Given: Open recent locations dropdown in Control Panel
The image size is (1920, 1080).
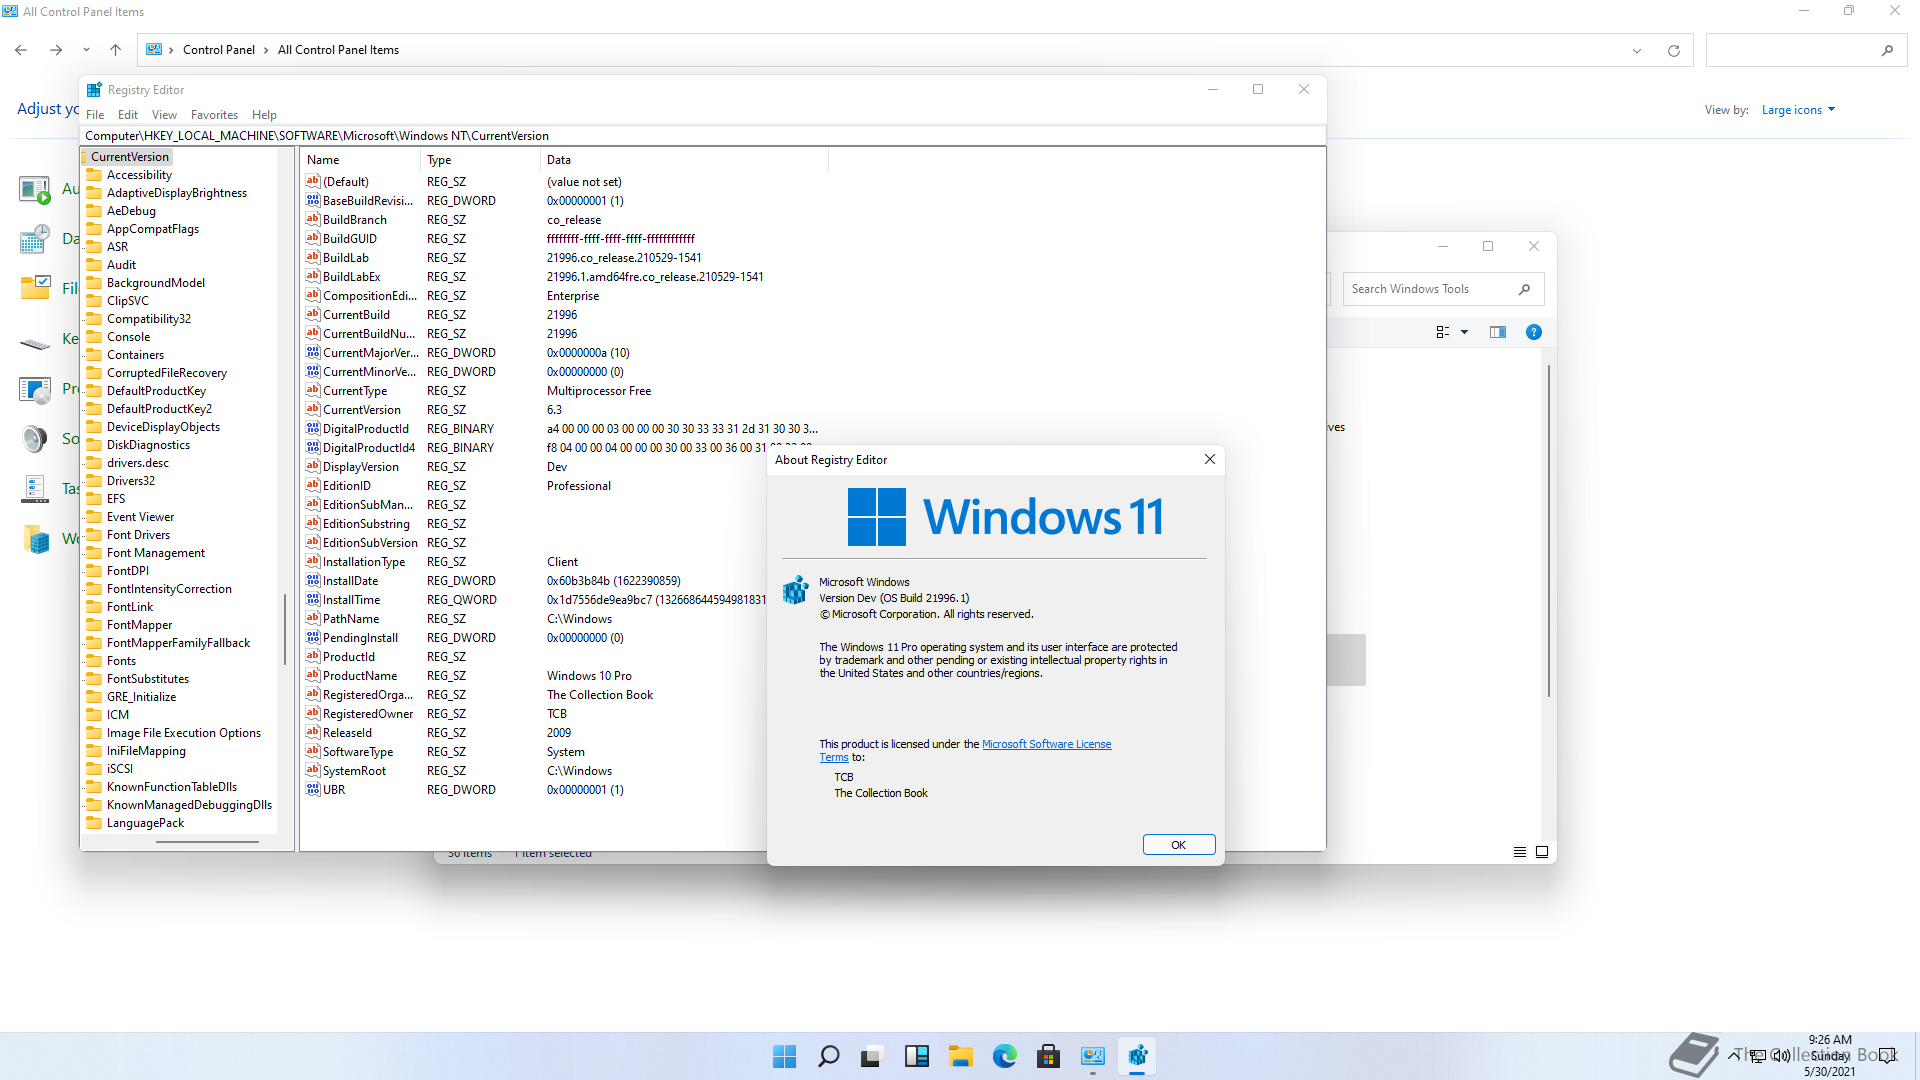Looking at the screenshot, I should (x=86, y=50).
